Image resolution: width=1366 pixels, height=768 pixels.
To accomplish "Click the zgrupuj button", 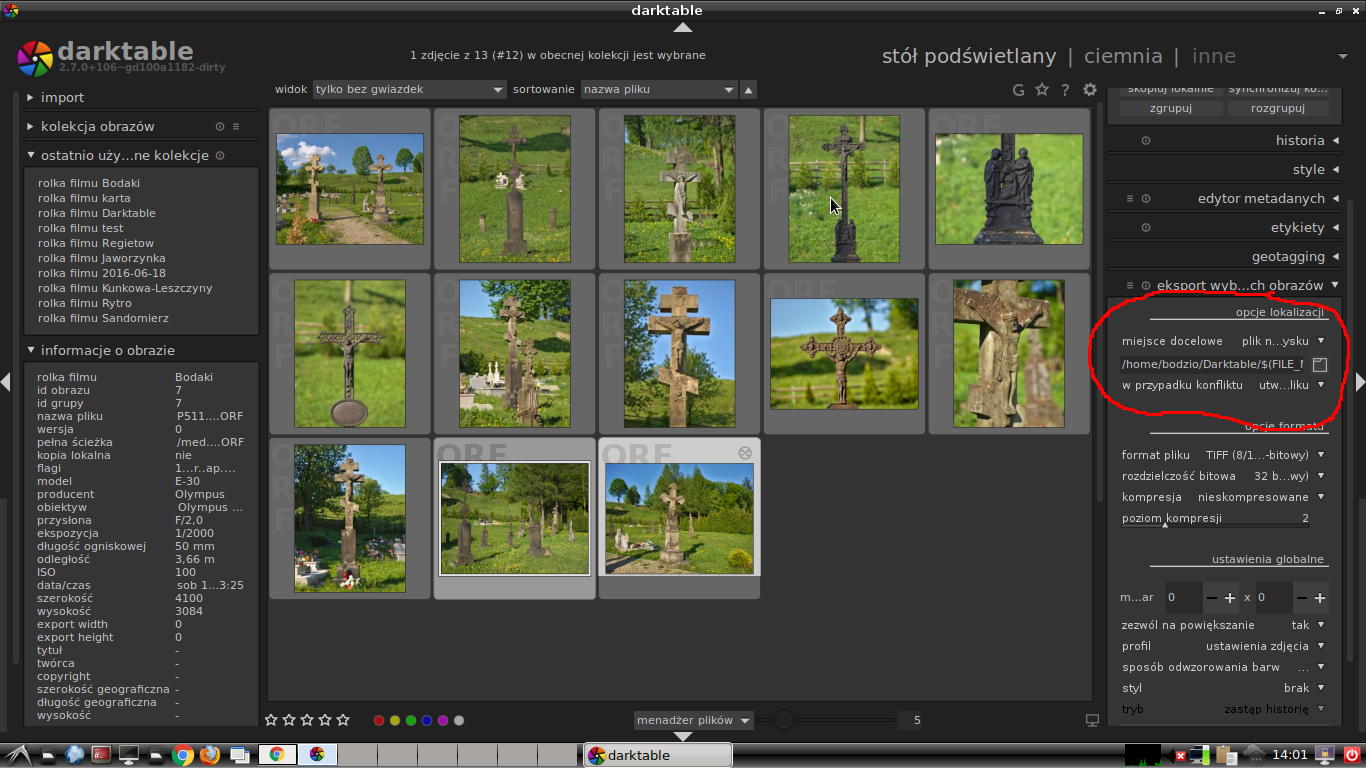I will pyautogui.click(x=1171, y=108).
